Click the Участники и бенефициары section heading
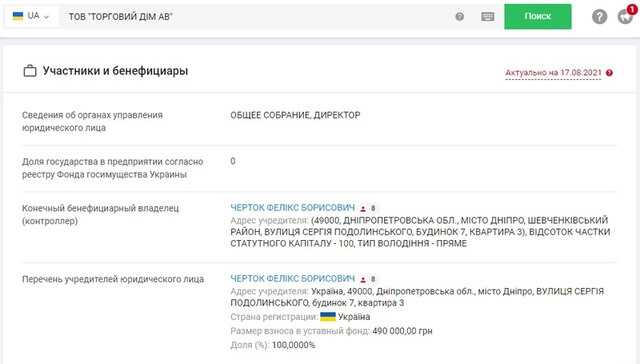This screenshot has height=364, width=640. [x=116, y=71]
